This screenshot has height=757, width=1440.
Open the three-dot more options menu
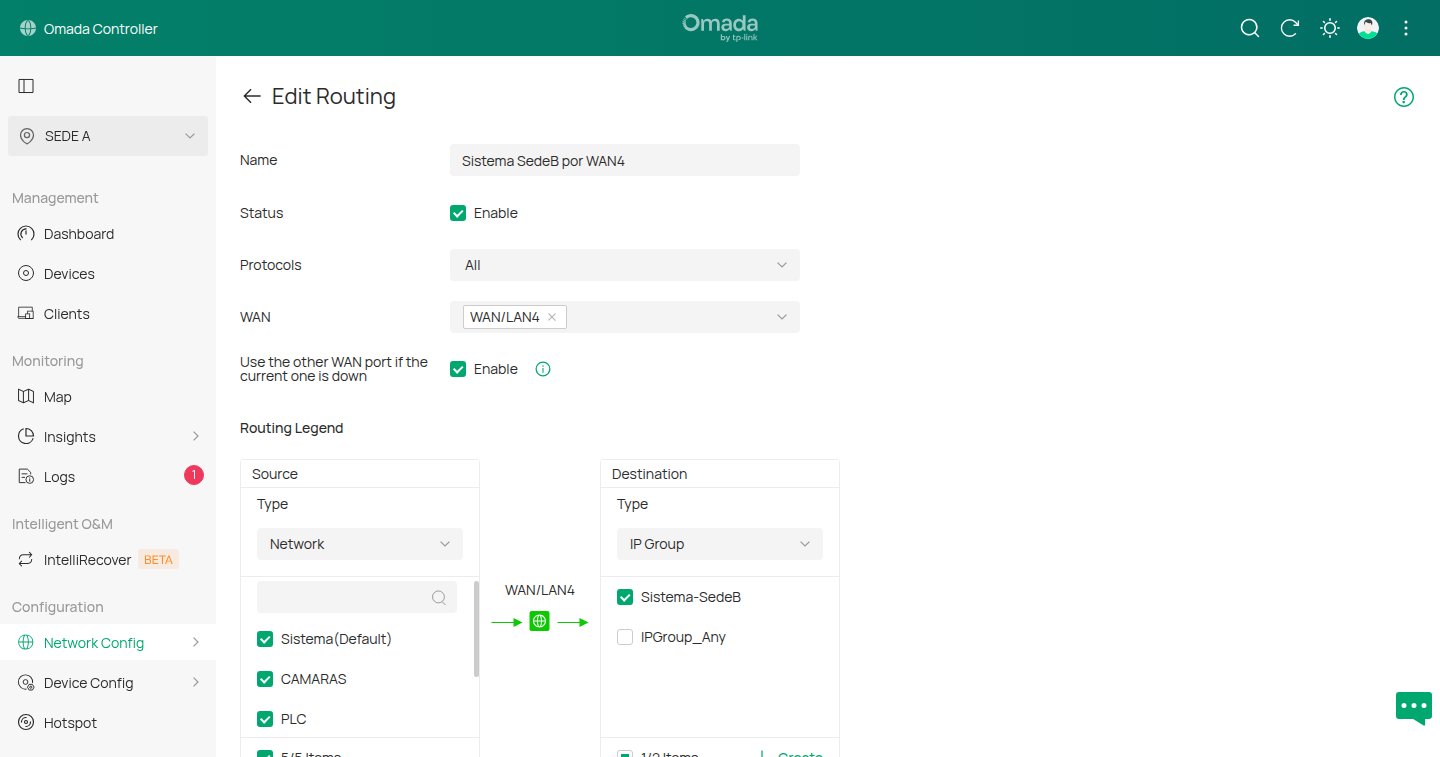tap(1406, 28)
